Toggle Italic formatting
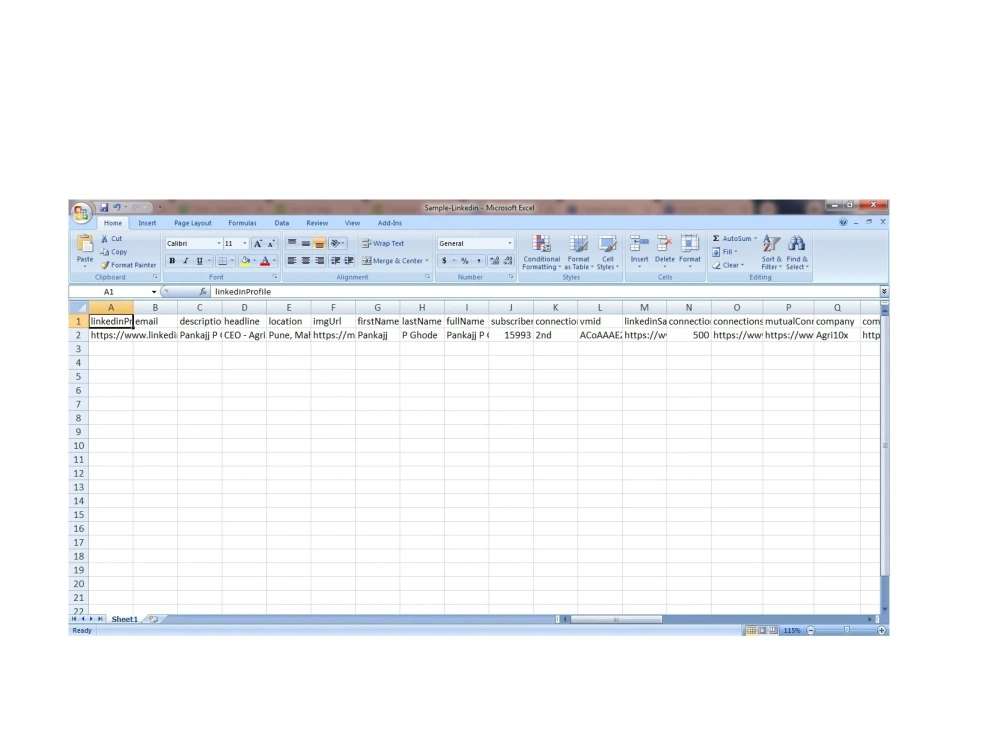 [186, 261]
